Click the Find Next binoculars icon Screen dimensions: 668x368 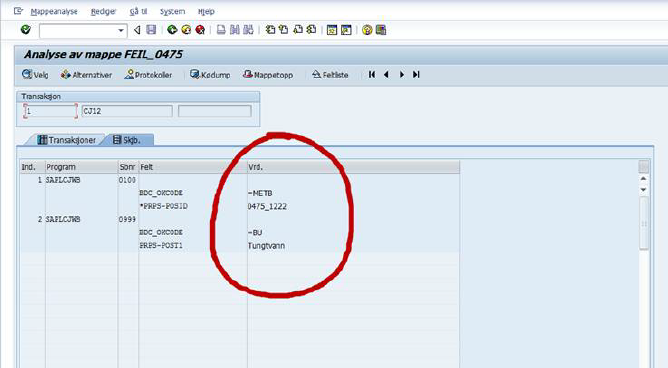click(x=248, y=30)
